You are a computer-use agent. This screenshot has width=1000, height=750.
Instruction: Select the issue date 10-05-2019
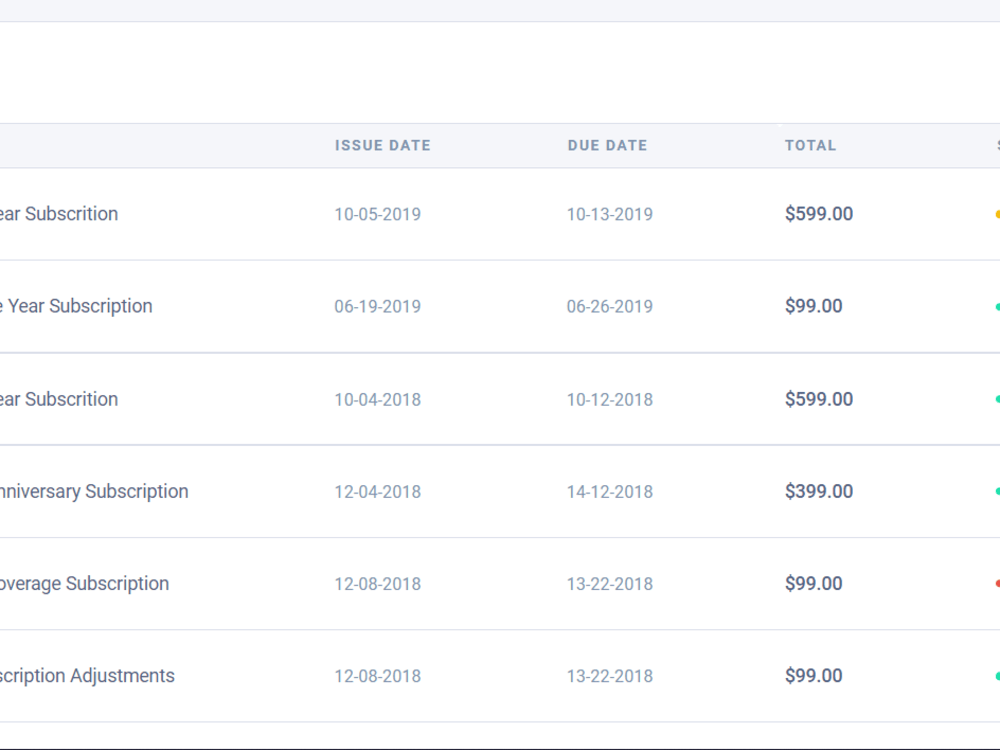[378, 214]
